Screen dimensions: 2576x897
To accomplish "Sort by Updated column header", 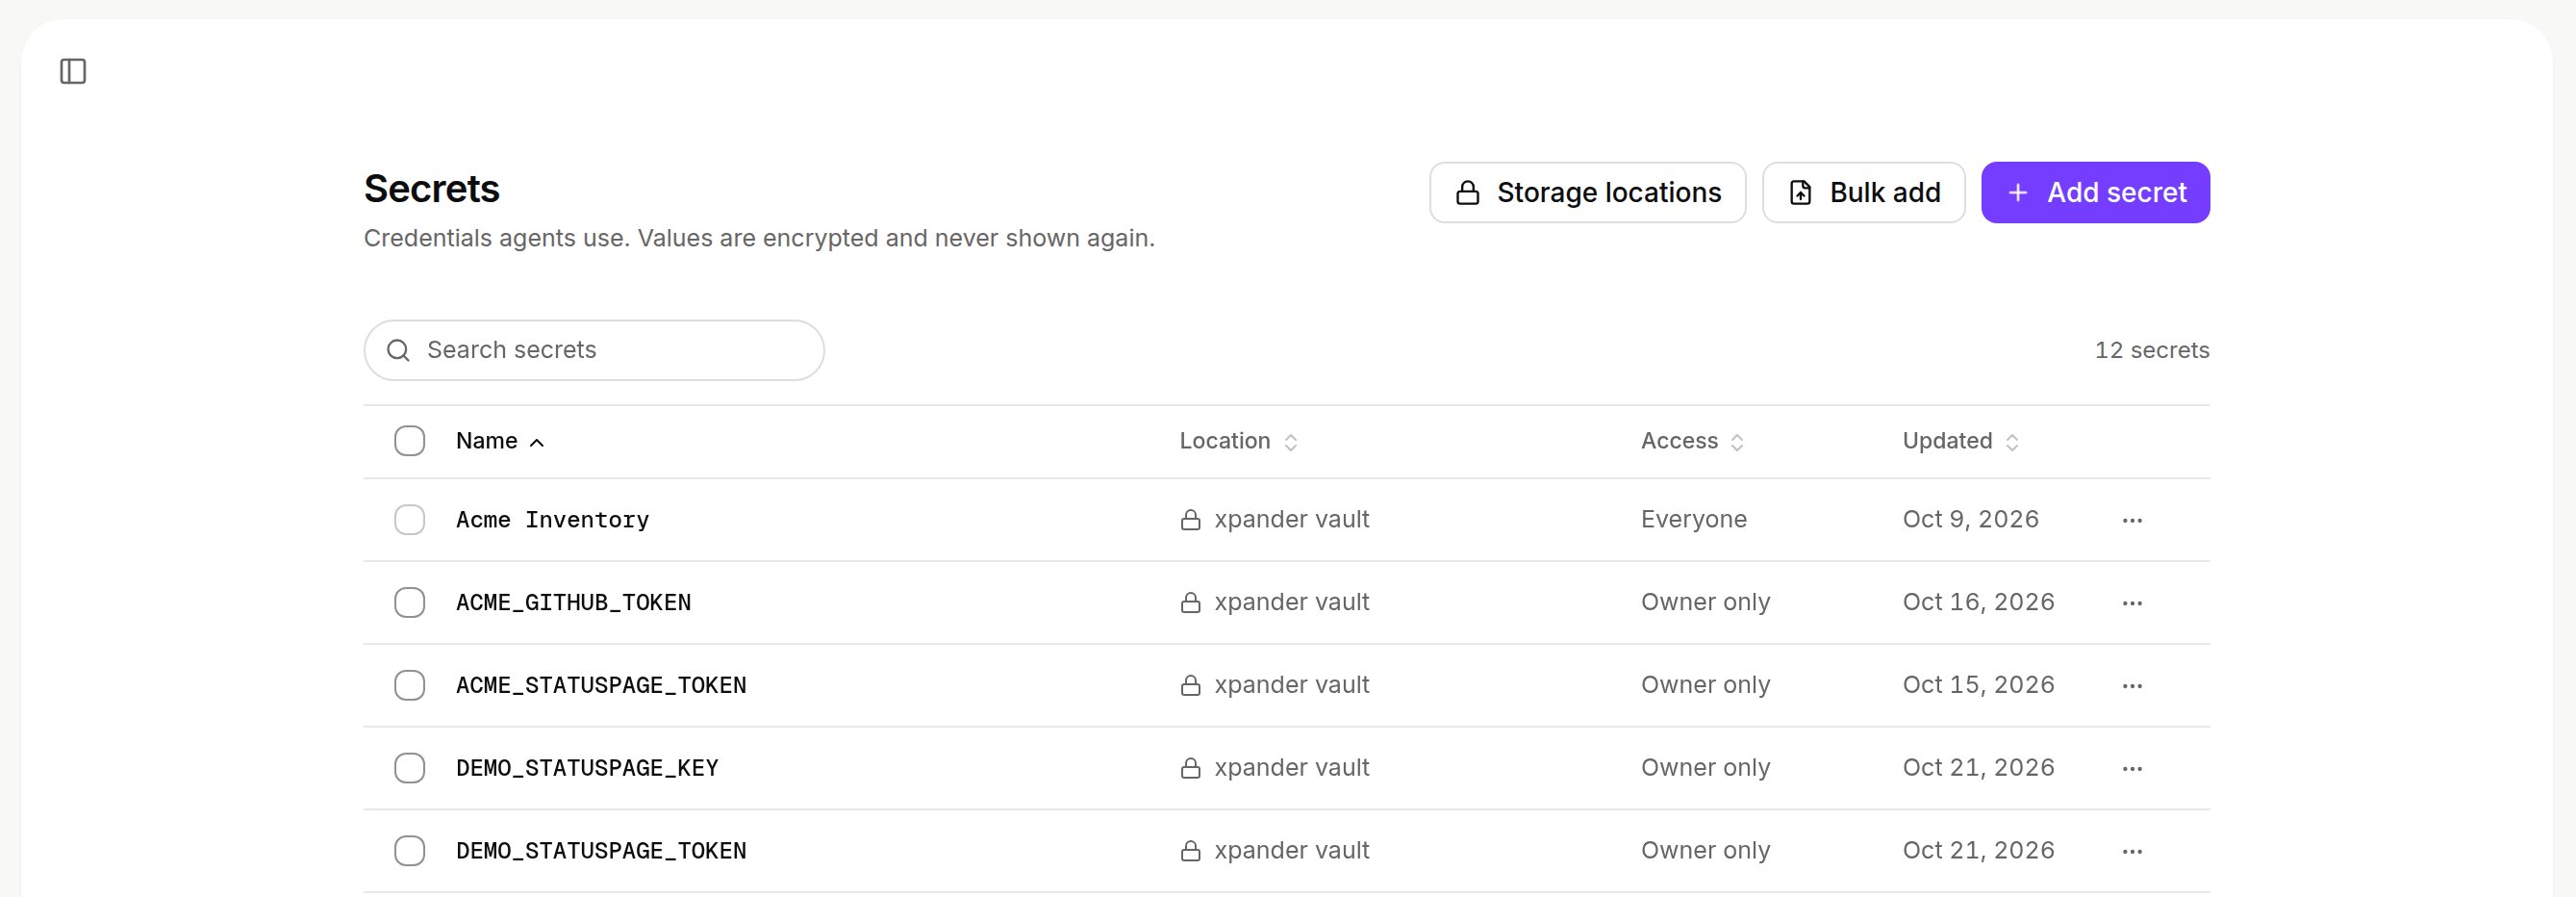I will pos(1960,441).
